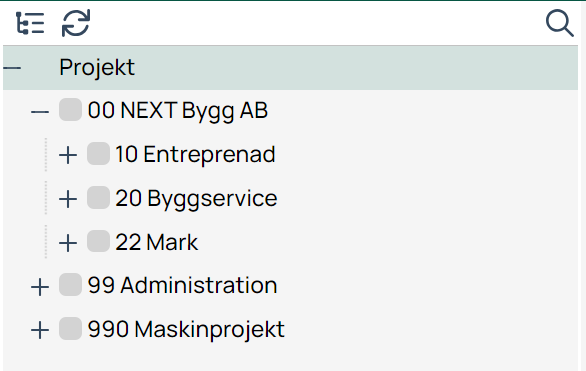
Task: Collapse the 00 NEXT Bygg AB node
Action: tap(40, 111)
